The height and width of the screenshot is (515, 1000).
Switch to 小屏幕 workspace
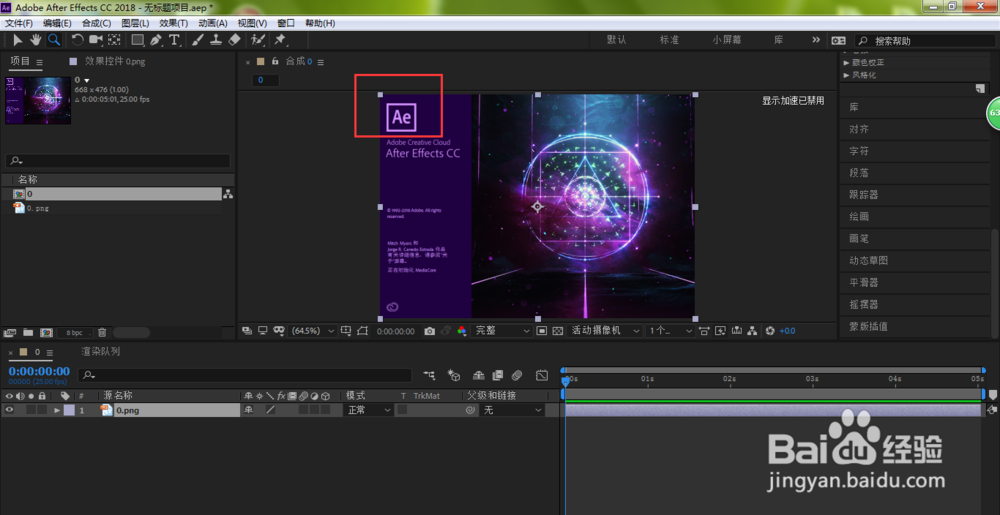point(726,40)
